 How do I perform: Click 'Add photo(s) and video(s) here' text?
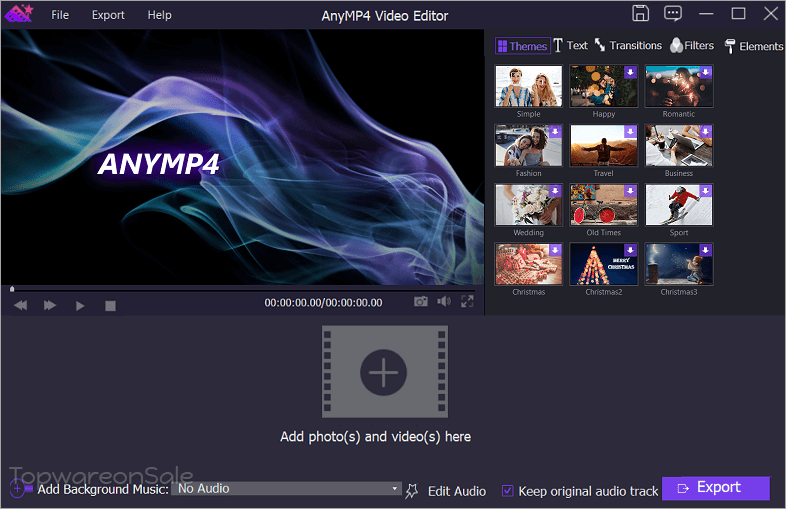375,437
